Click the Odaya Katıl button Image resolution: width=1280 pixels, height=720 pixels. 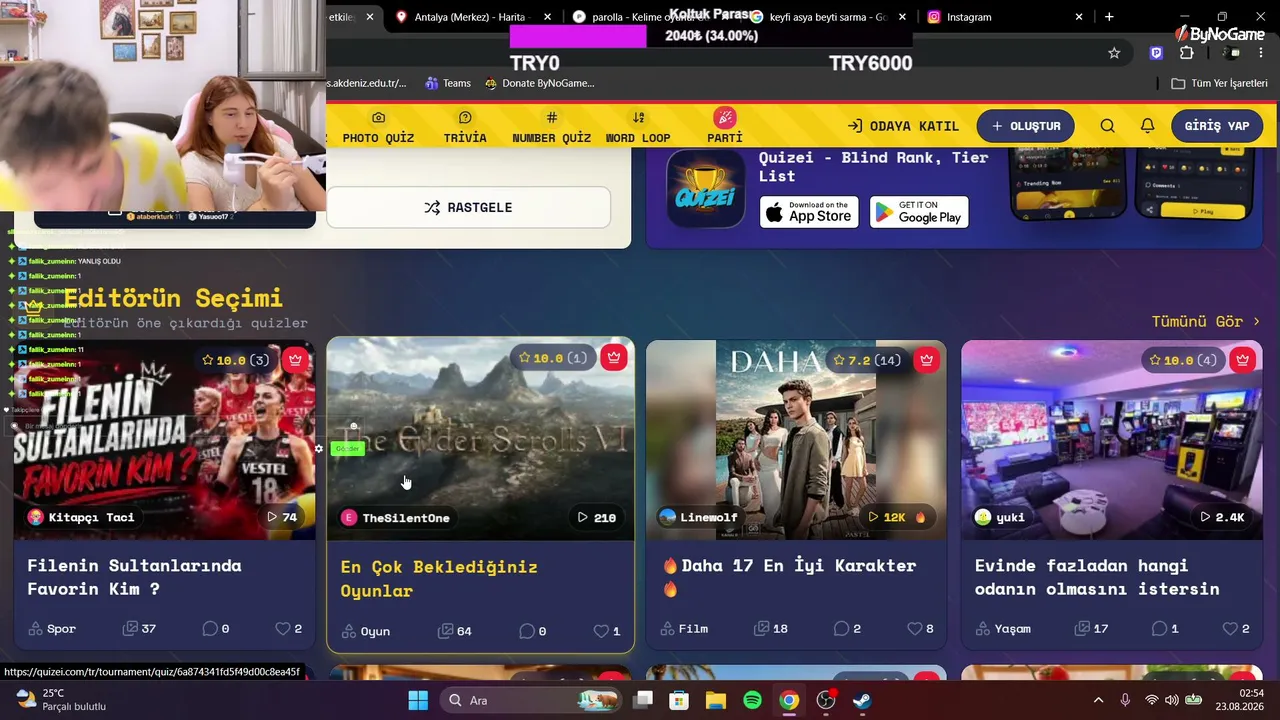[903, 126]
